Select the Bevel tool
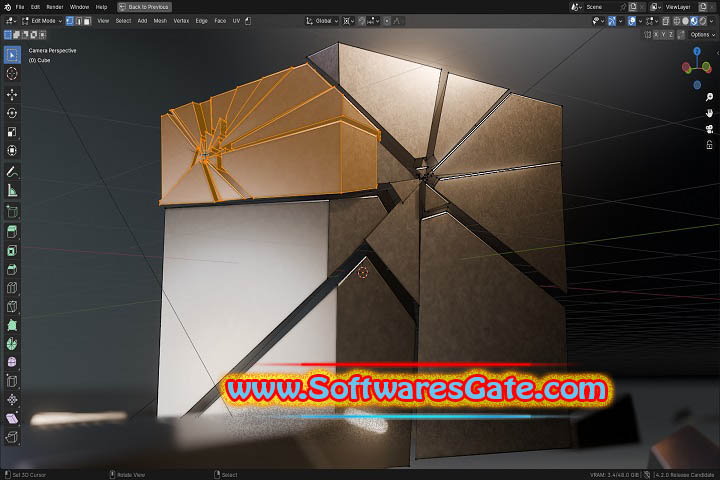 click(x=12, y=269)
